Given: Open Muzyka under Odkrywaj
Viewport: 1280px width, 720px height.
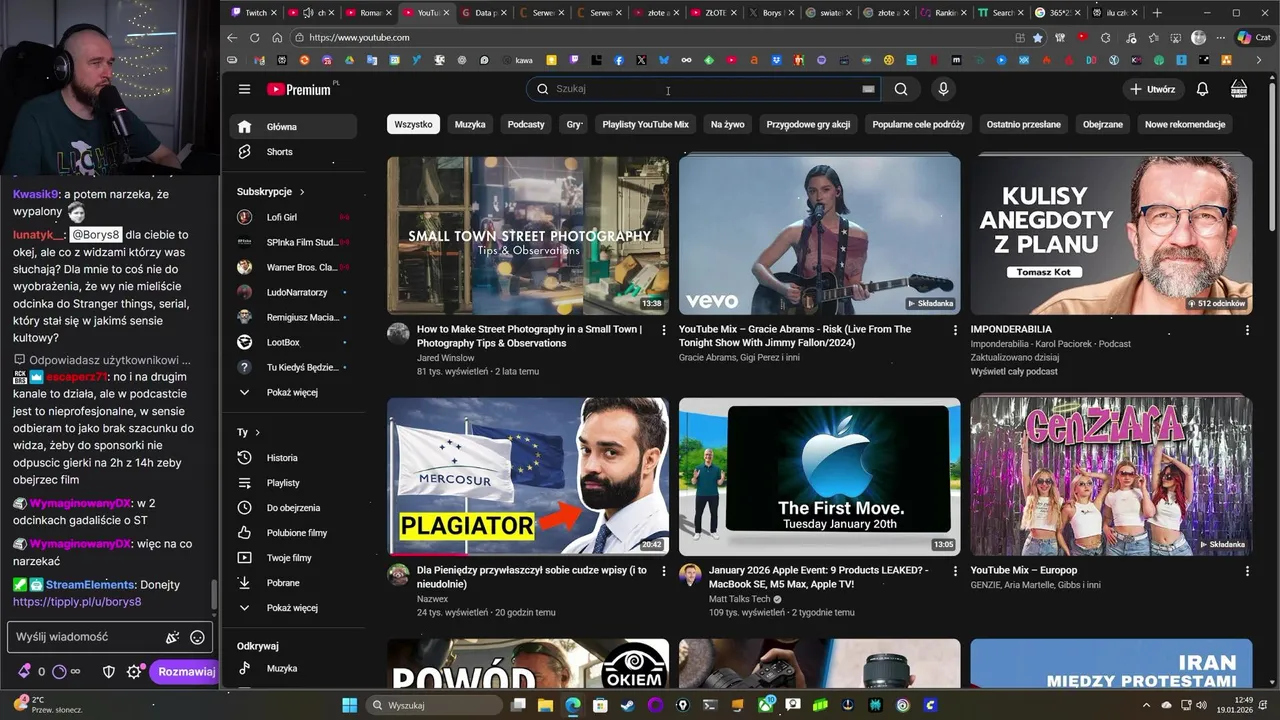Looking at the screenshot, I should coord(294,668).
